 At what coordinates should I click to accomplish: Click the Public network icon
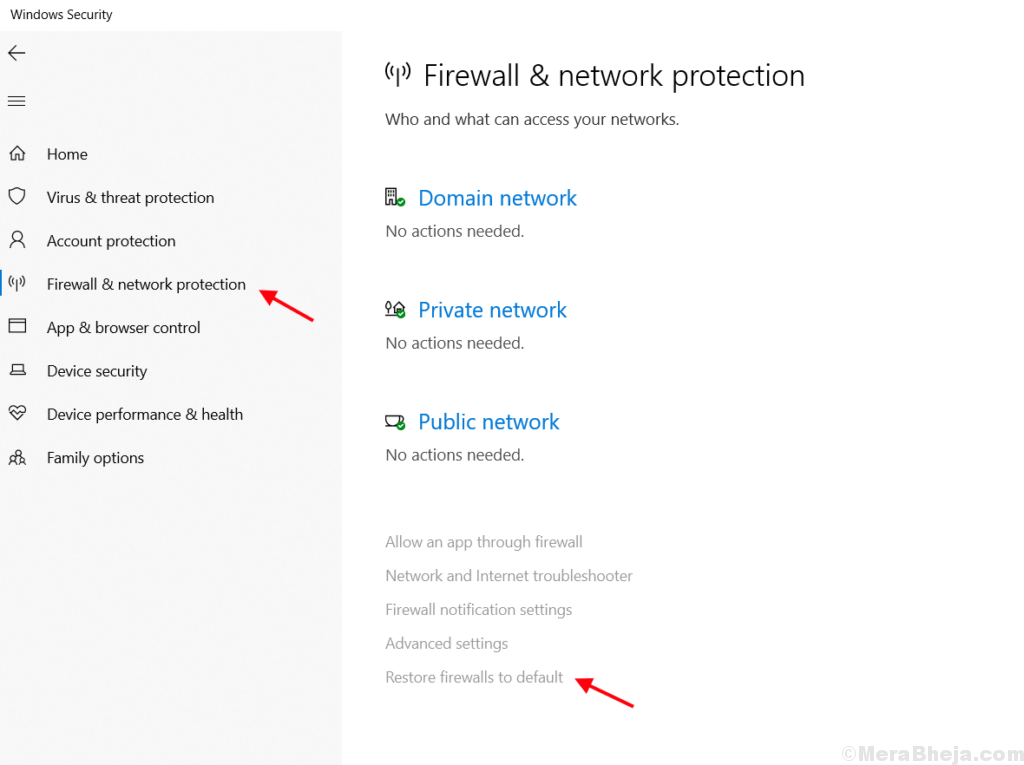394,421
